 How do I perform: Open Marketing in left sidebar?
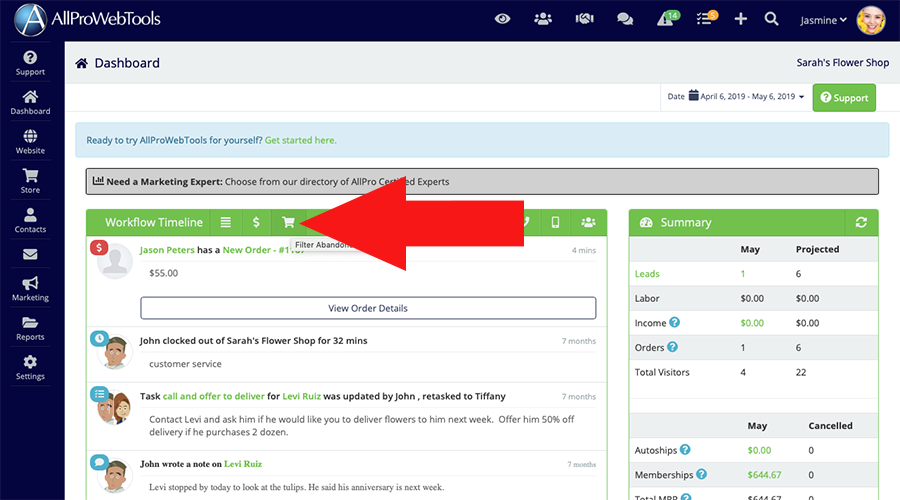(30, 289)
